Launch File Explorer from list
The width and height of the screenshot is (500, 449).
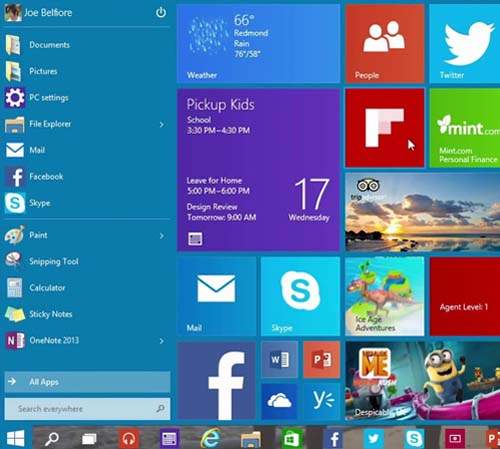pyautogui.click(x=38, y=124)
